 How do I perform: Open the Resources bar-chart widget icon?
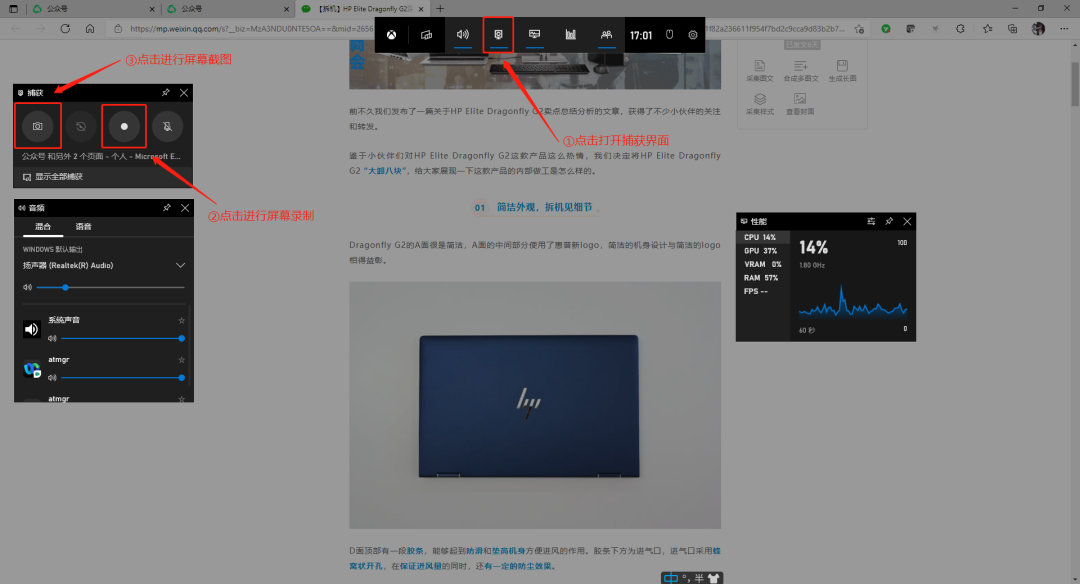pos(570,34)
